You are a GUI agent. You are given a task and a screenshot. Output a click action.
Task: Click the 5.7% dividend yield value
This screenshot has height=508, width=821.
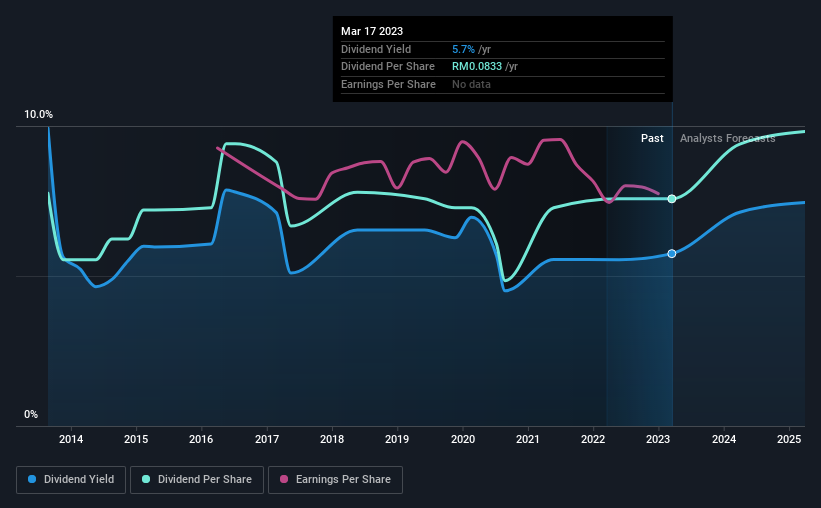pyautogui.click(x=463, y=49)
